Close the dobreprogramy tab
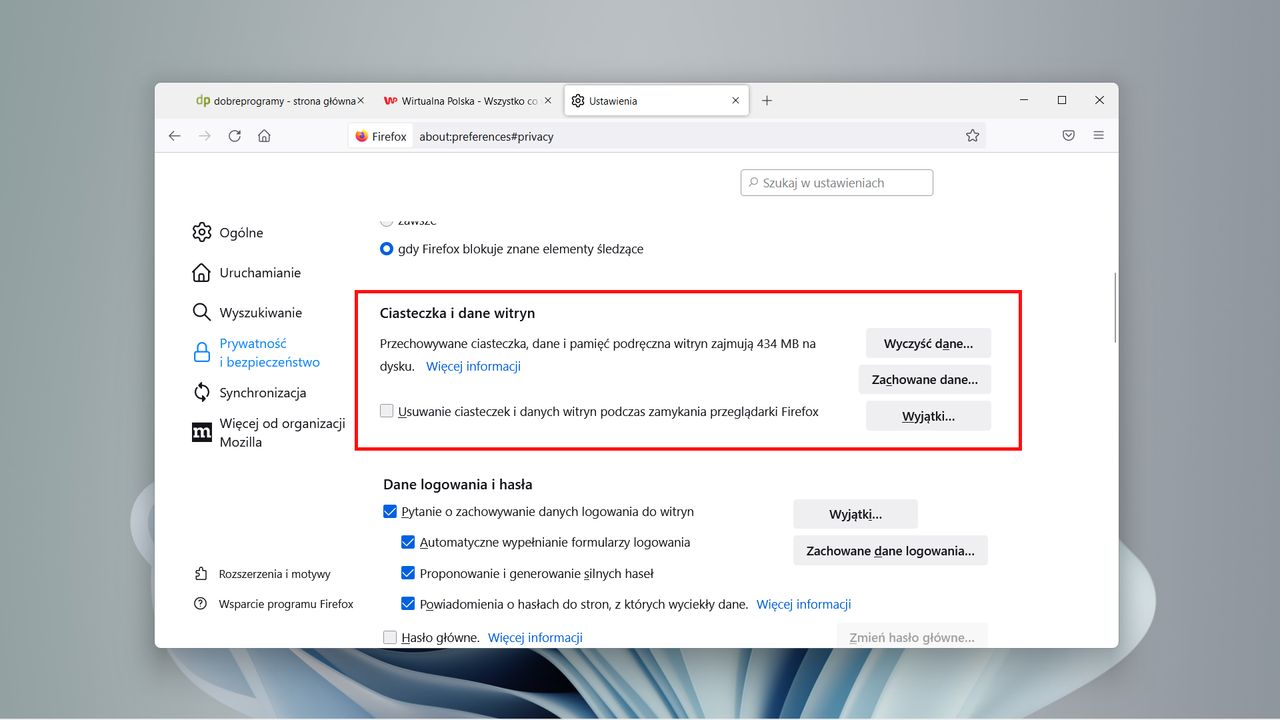Viewport: 1280px width, 720px height. [360, 101]
